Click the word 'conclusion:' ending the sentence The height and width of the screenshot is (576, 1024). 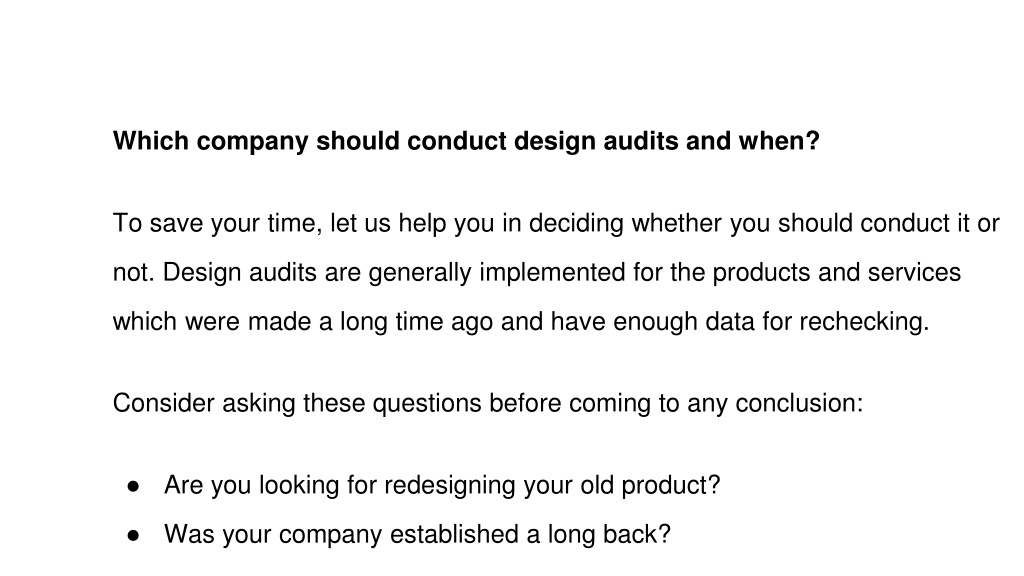799,403
